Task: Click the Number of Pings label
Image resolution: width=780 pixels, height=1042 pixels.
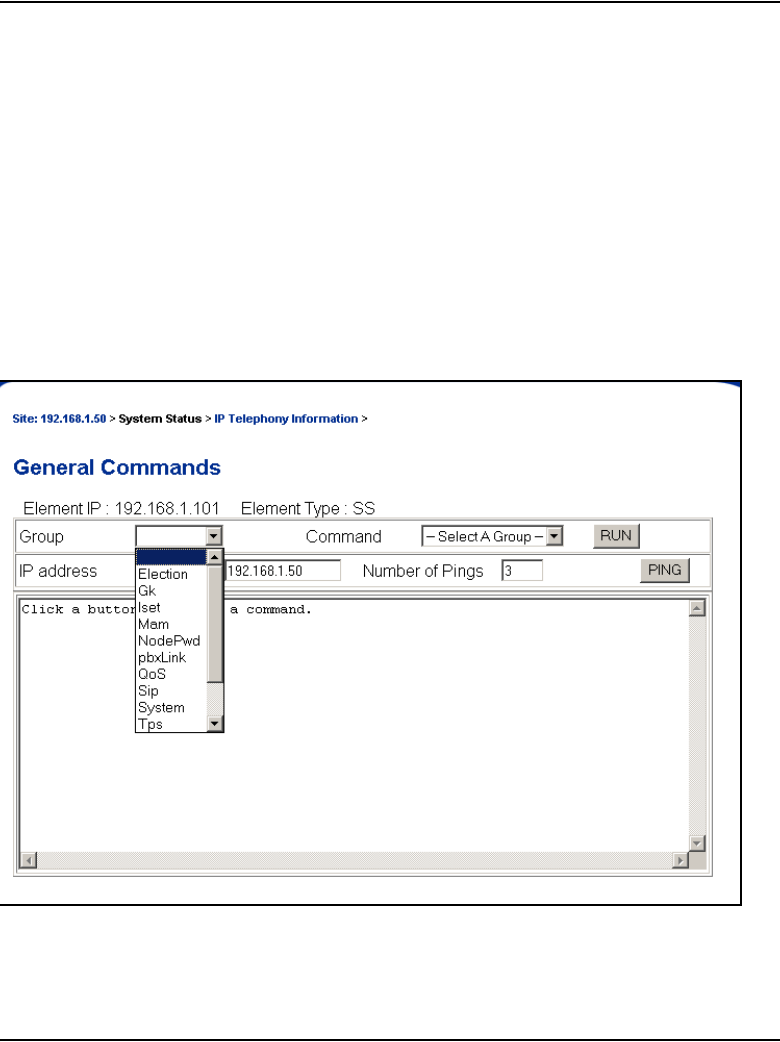Action: pyautogui.click(x=423, y=571)
